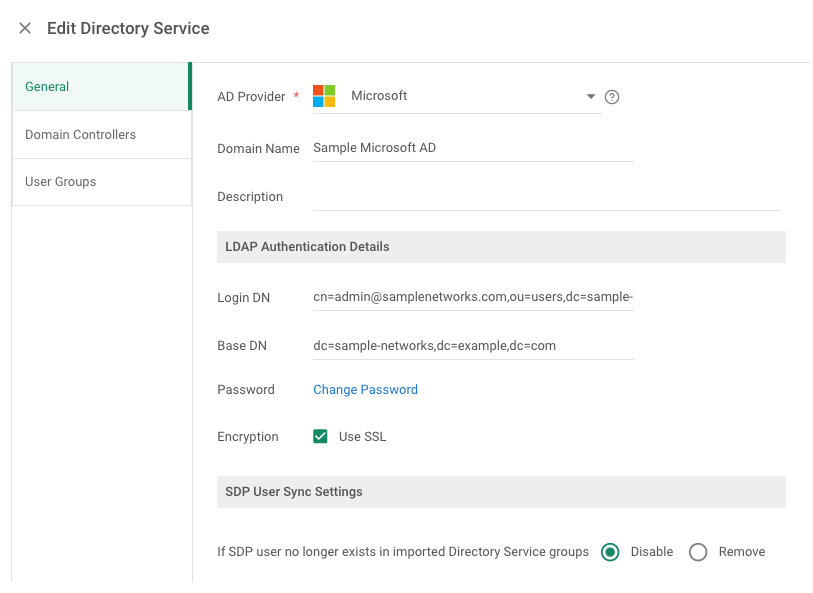The image size is (813, 593).
Task: Open the User Groups tab
Action: click(x=60, y=181)
